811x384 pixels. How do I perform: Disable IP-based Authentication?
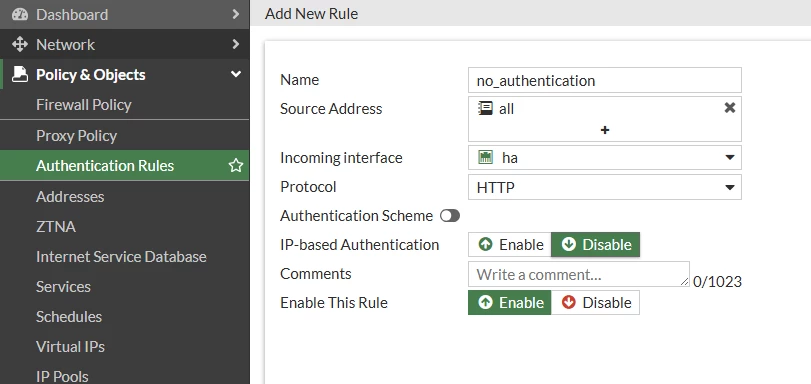pyautogui.click(x=595, y=244)
